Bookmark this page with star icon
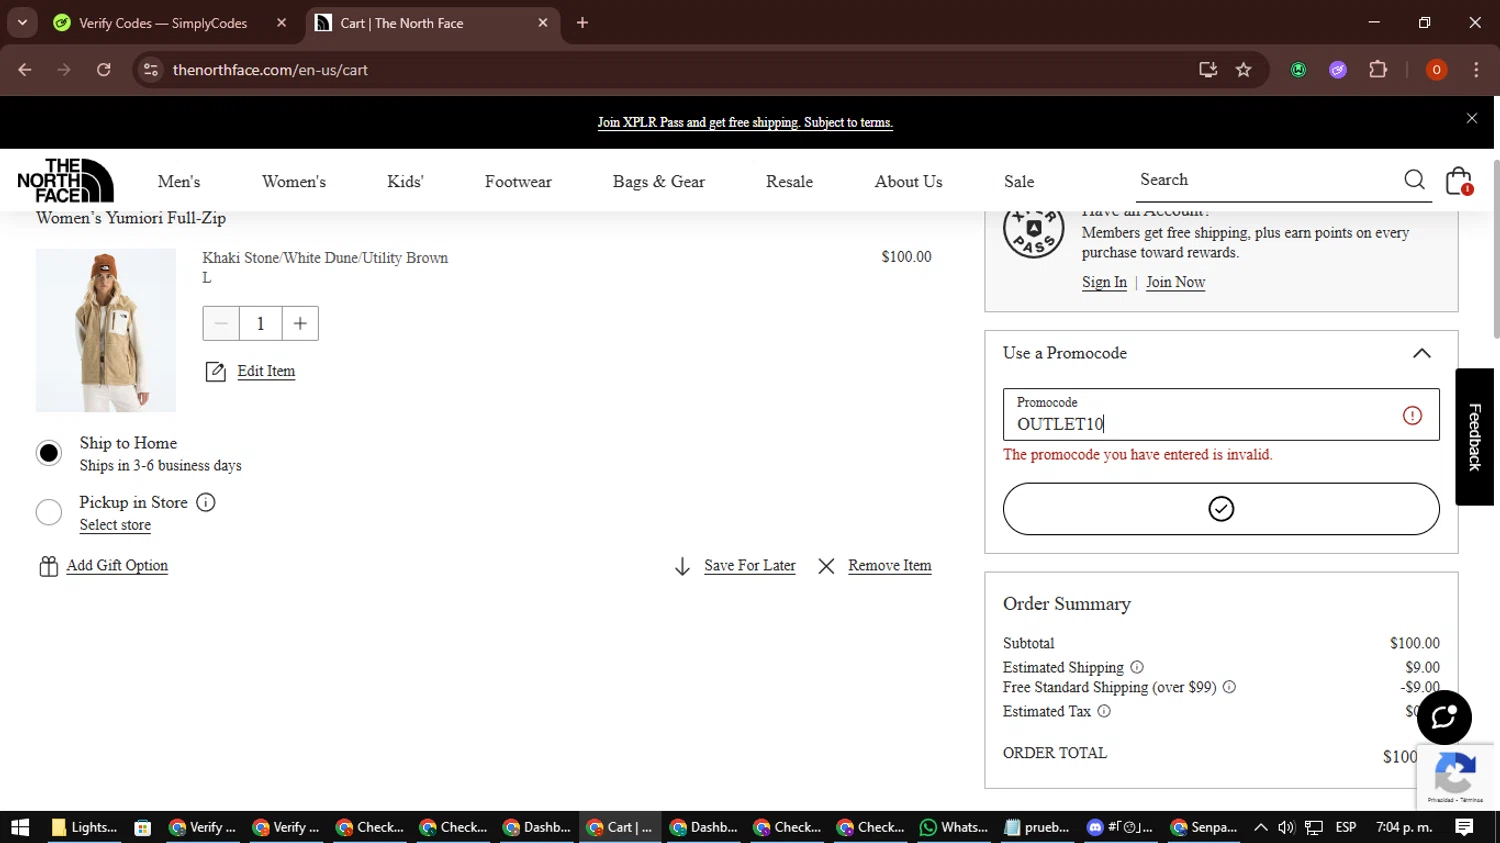Viewport: 1500px width, 843px height. coord(1243,70)
